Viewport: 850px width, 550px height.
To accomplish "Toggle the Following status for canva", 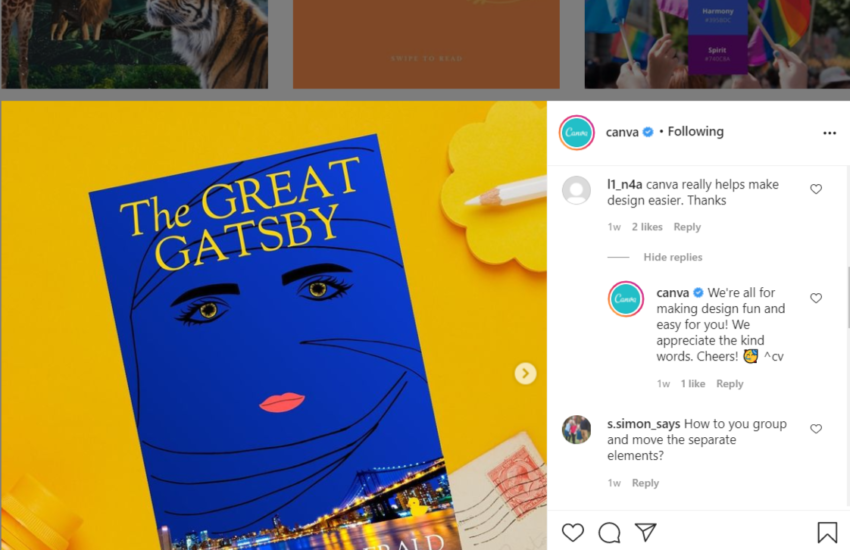I will coord(696,132).
